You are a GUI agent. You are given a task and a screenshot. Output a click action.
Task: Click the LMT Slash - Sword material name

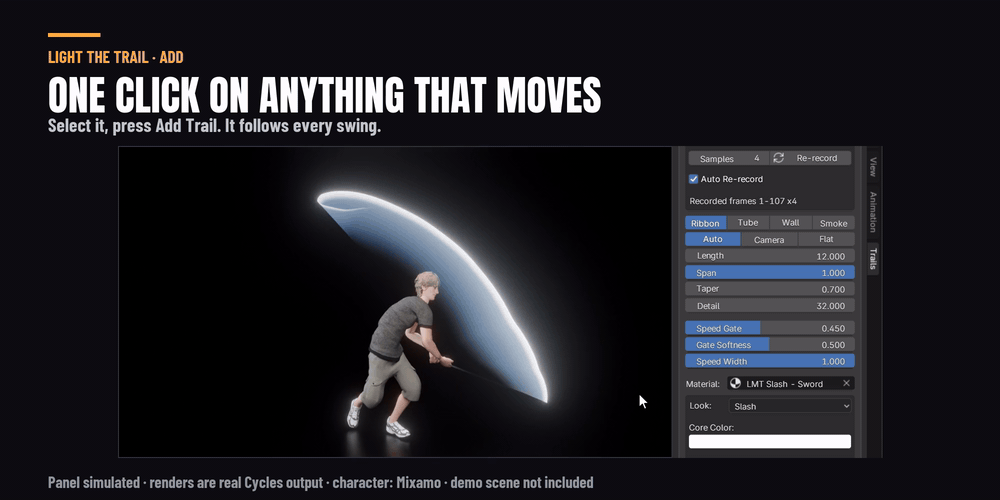coord(784,383)
